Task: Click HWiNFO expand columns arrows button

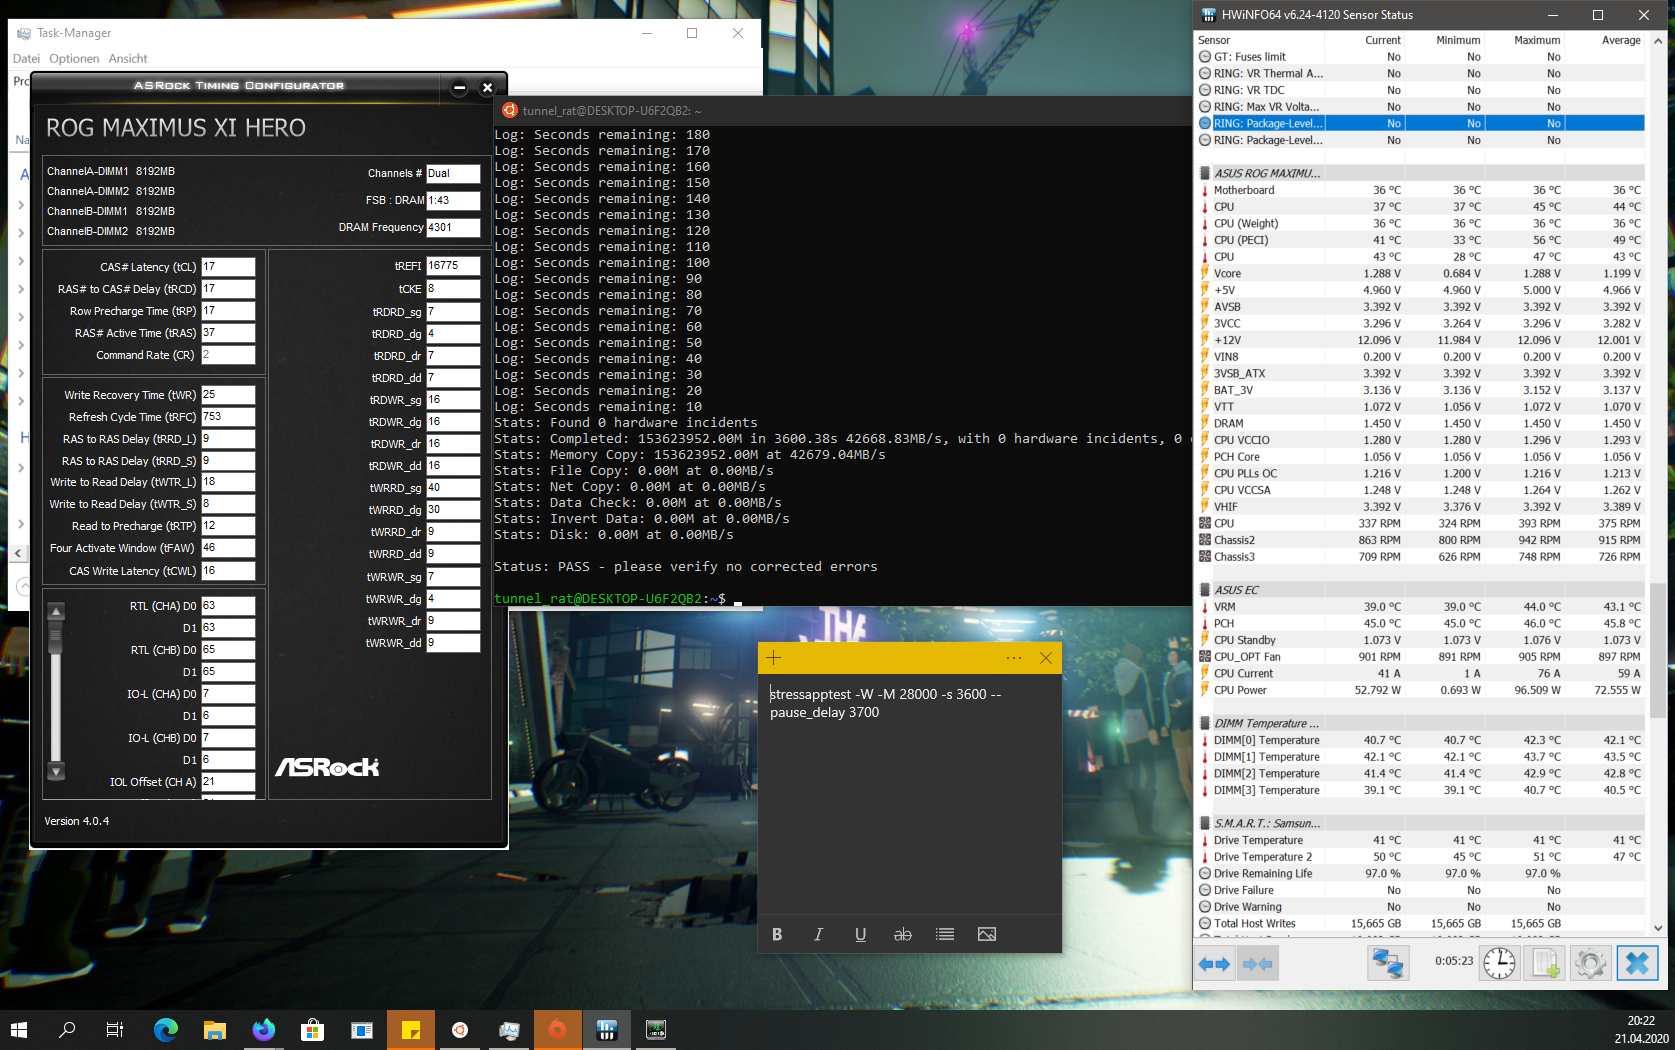Action: pos(1214,964)
